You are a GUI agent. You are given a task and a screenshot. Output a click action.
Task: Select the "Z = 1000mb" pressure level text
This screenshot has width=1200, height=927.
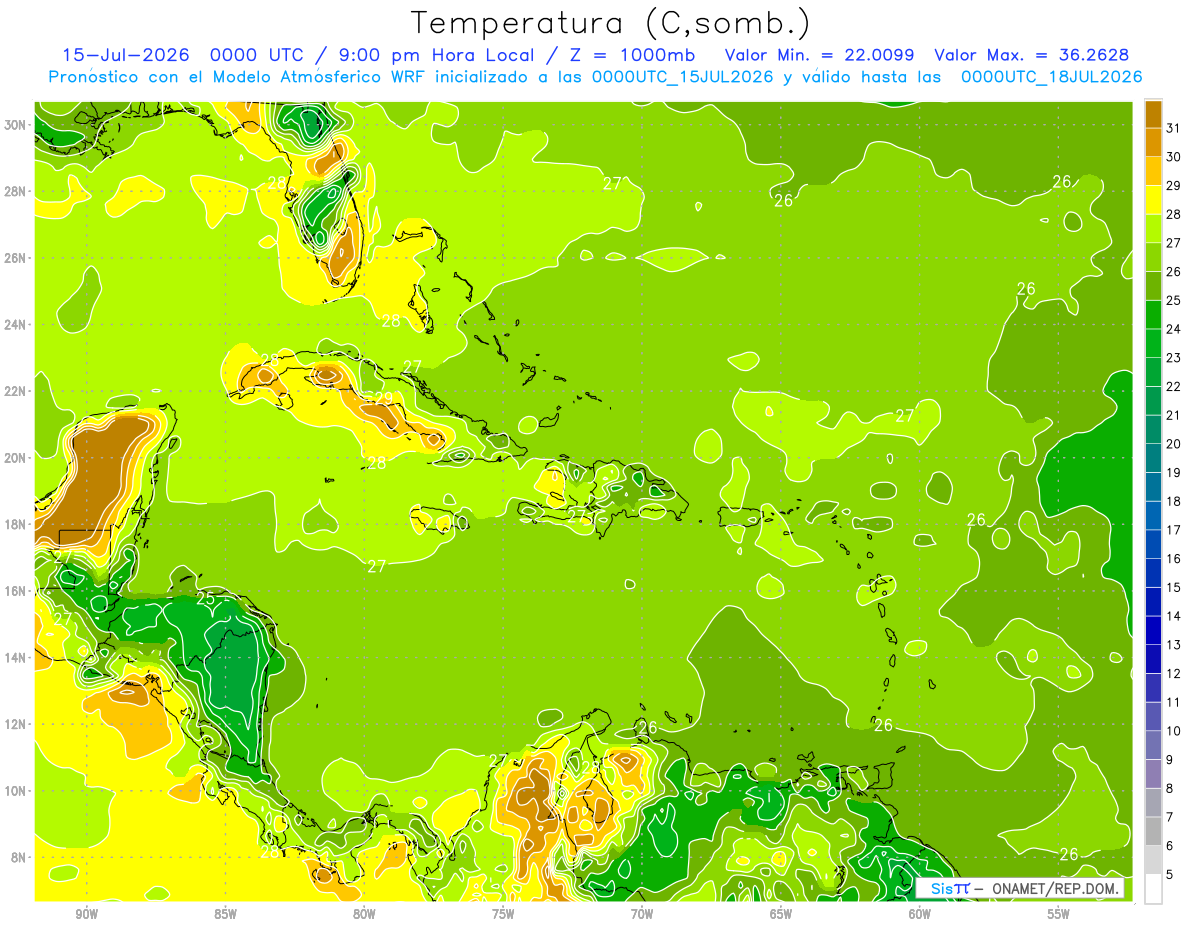632,55
